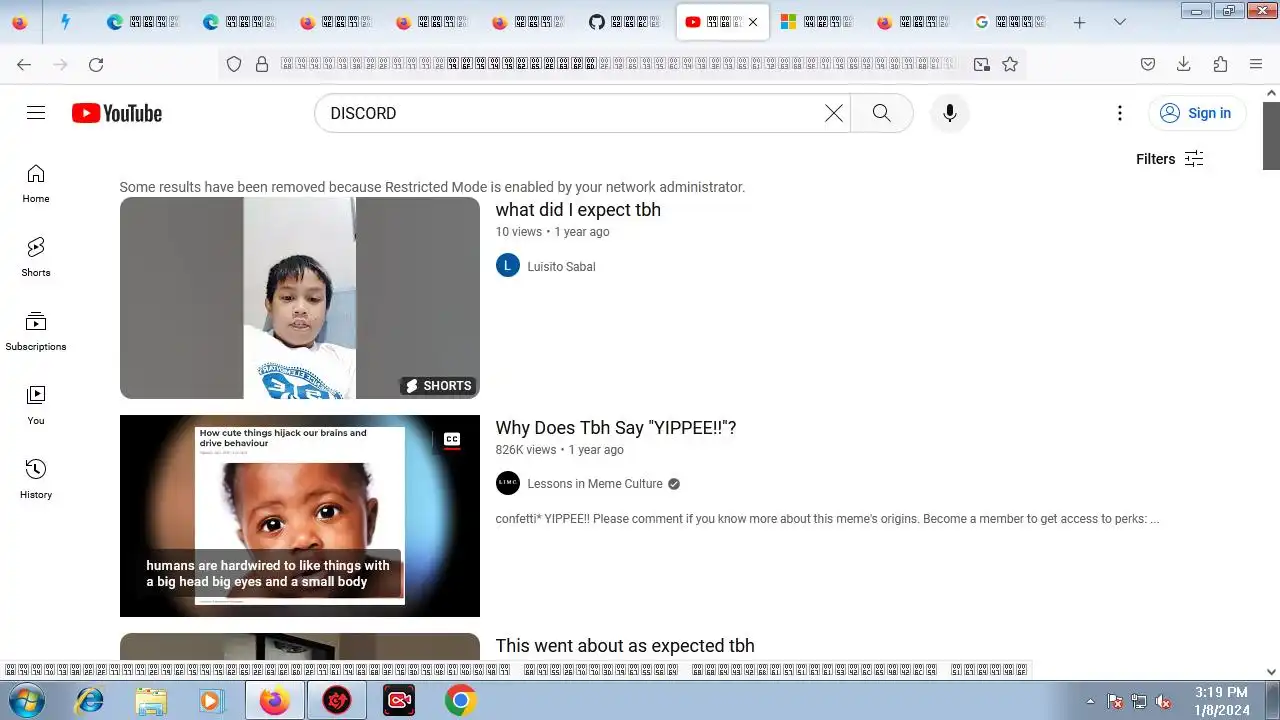Open Subscriptions in the sidebar
Screen dimensions: 1280x720
coord(36,331)
